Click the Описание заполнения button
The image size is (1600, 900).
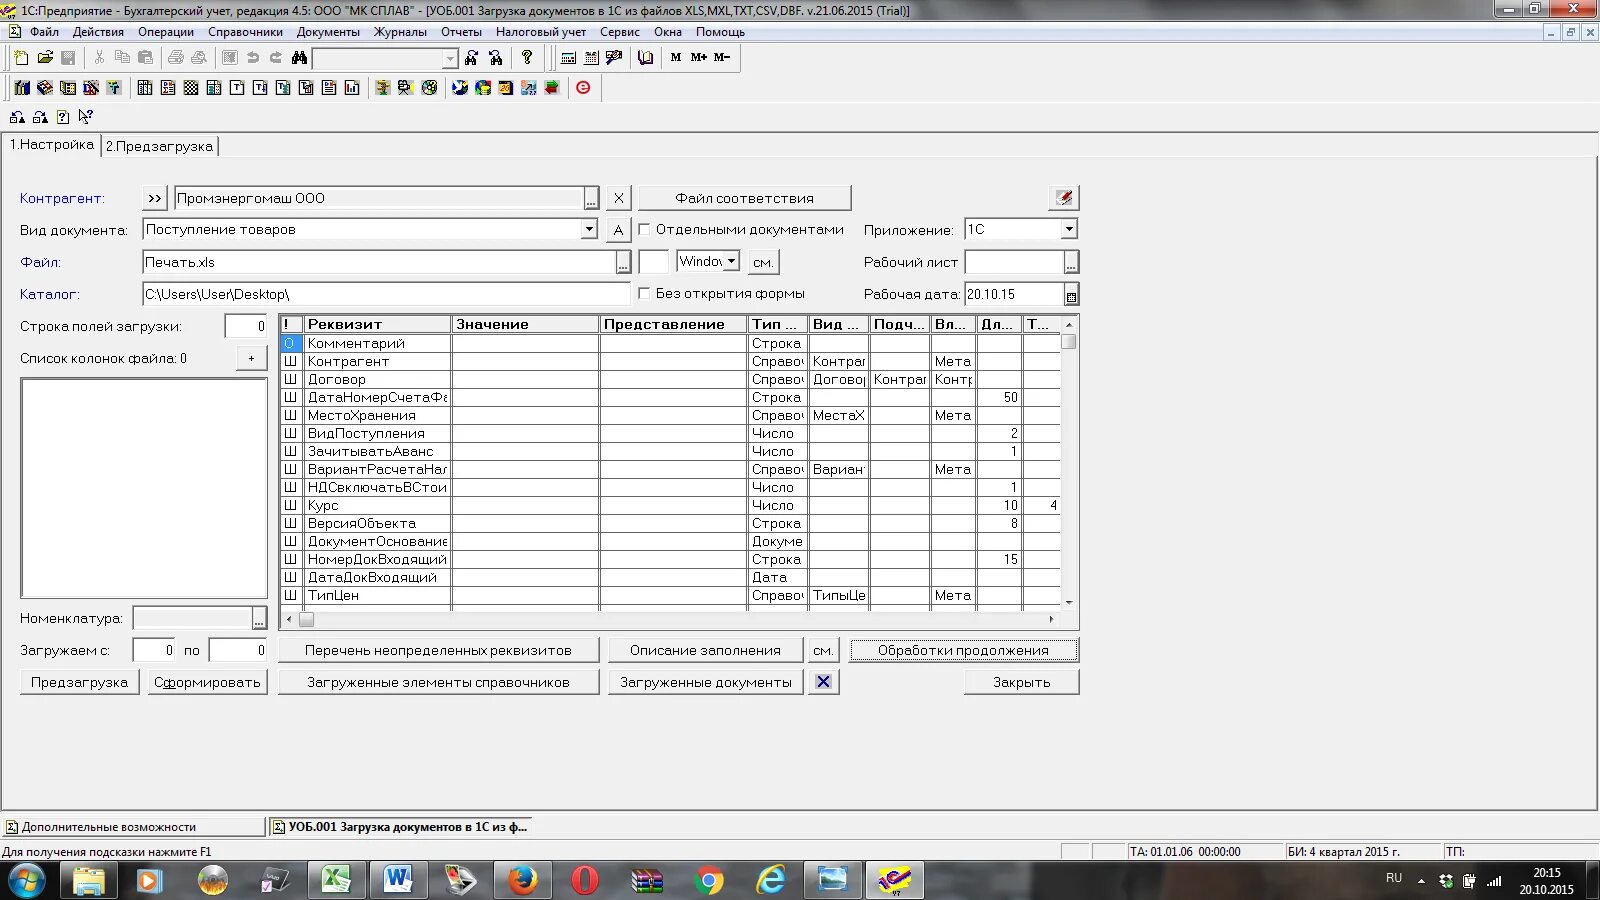(x=705, y=650)
